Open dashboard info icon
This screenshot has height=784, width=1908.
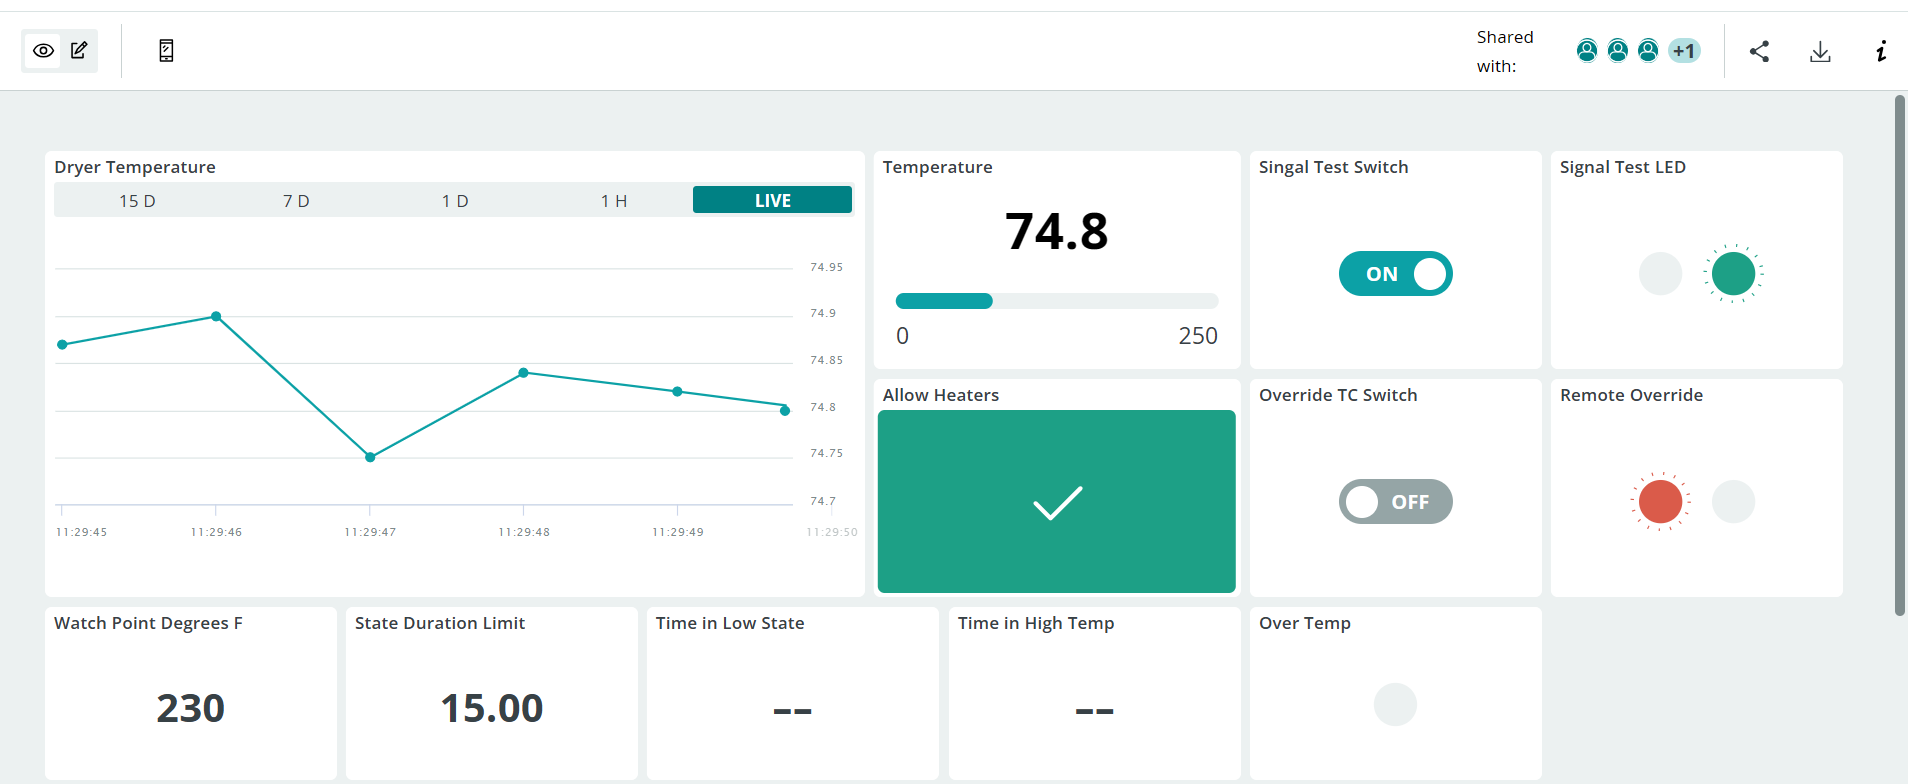coord(1881,51)
